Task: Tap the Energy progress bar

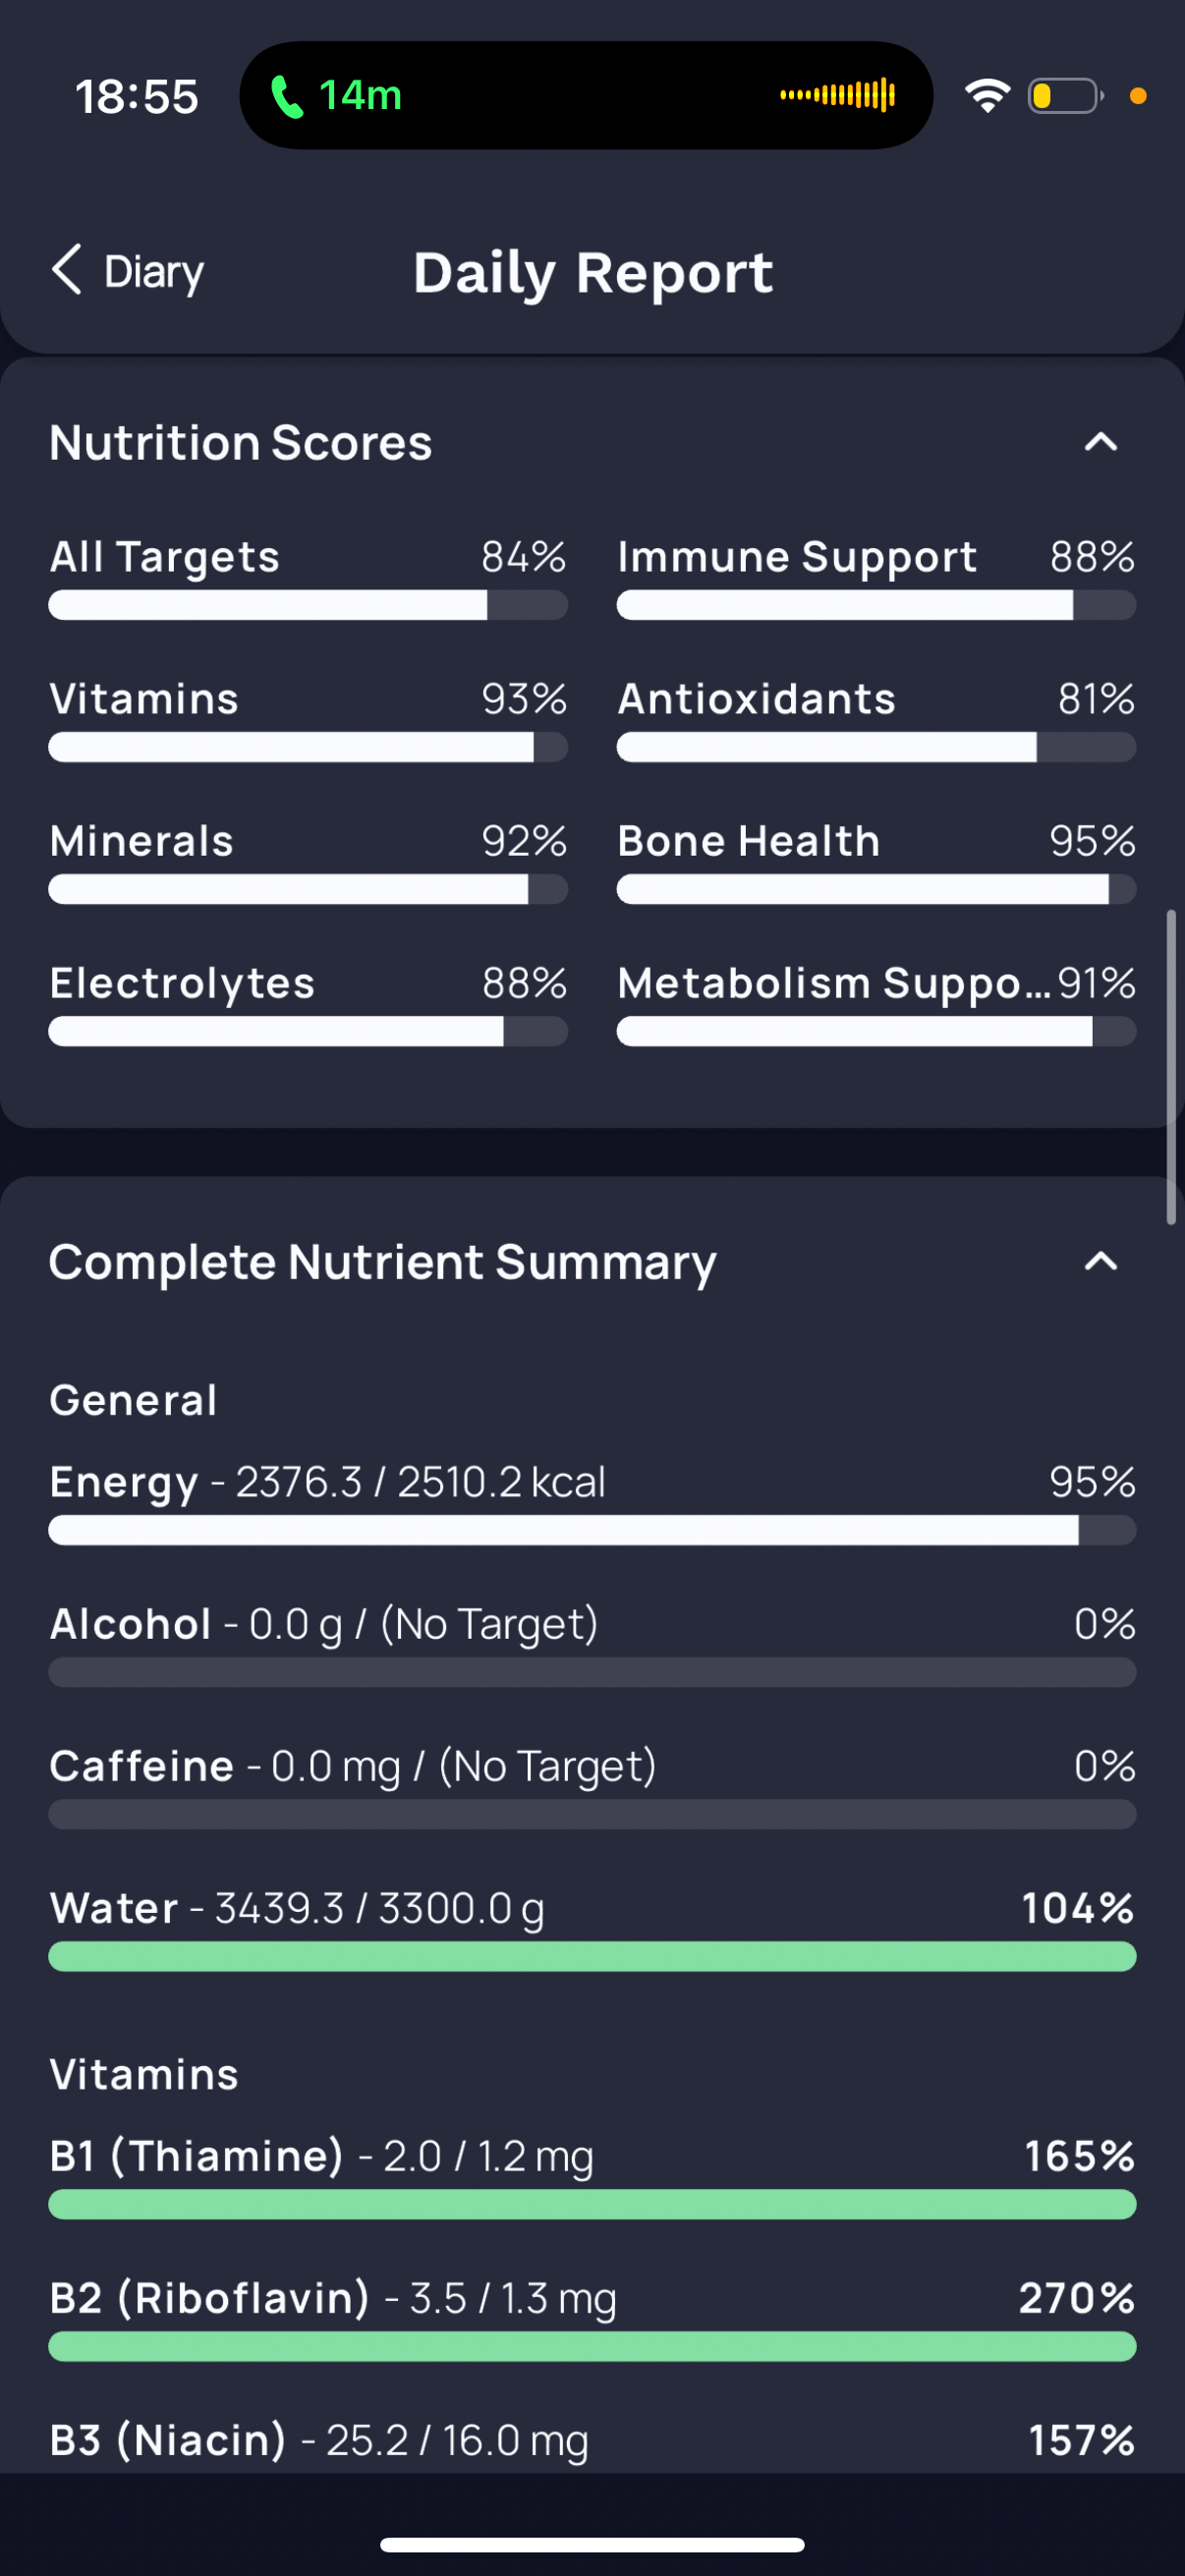Action: click(x=592, y=1530)
